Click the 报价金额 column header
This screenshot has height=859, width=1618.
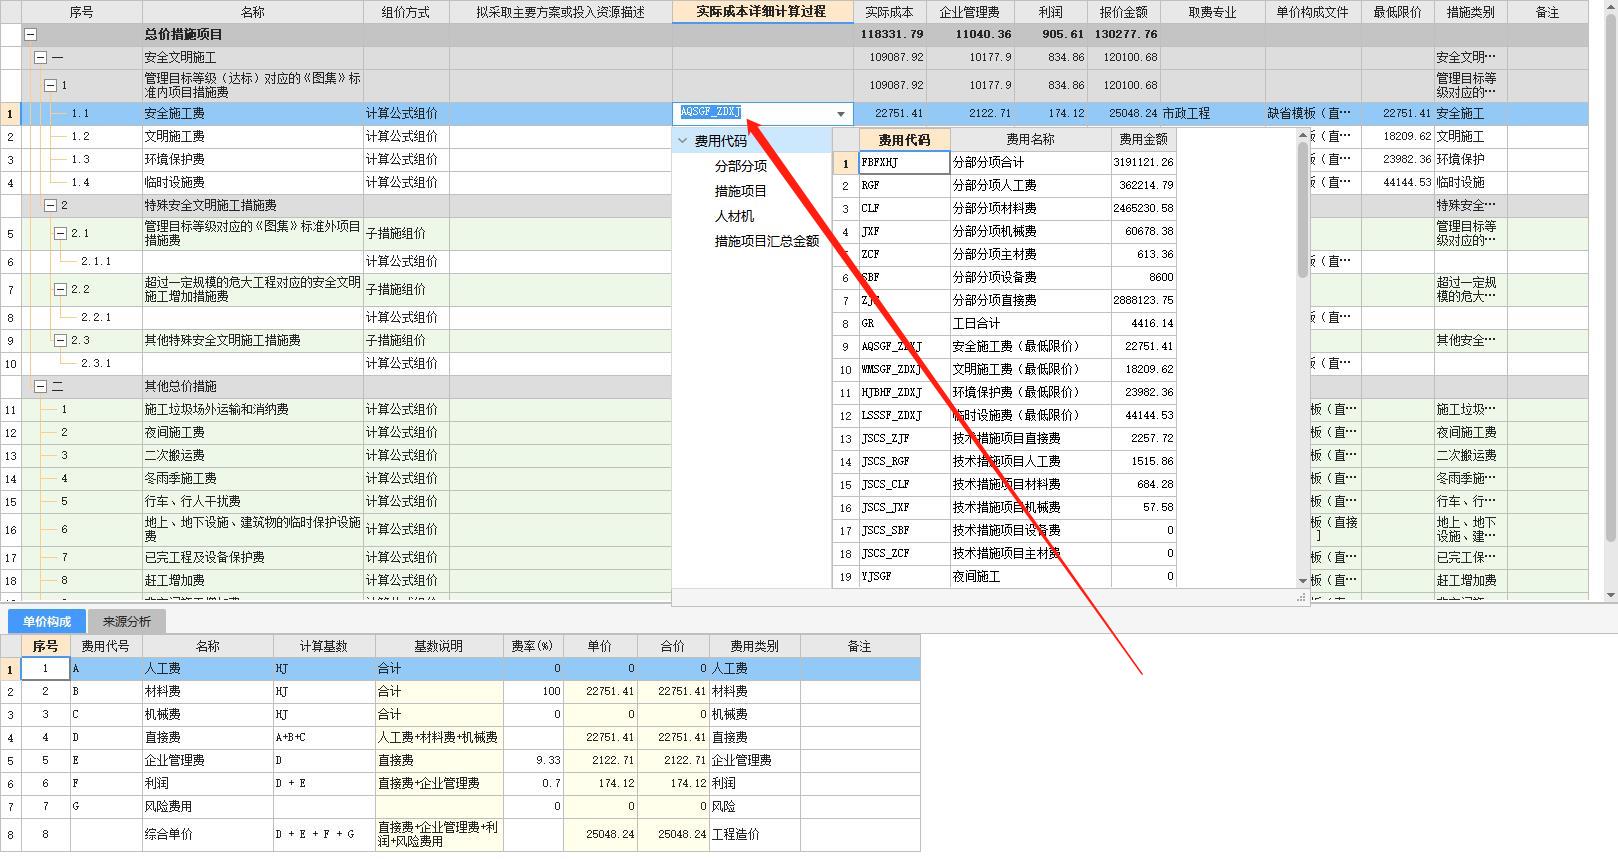click(1124, 12)
